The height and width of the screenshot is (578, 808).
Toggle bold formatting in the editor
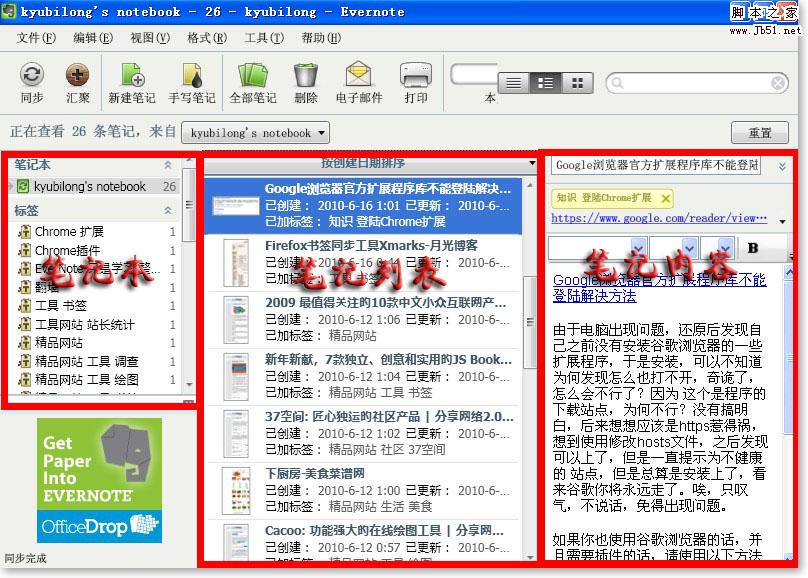coord(753,248)
